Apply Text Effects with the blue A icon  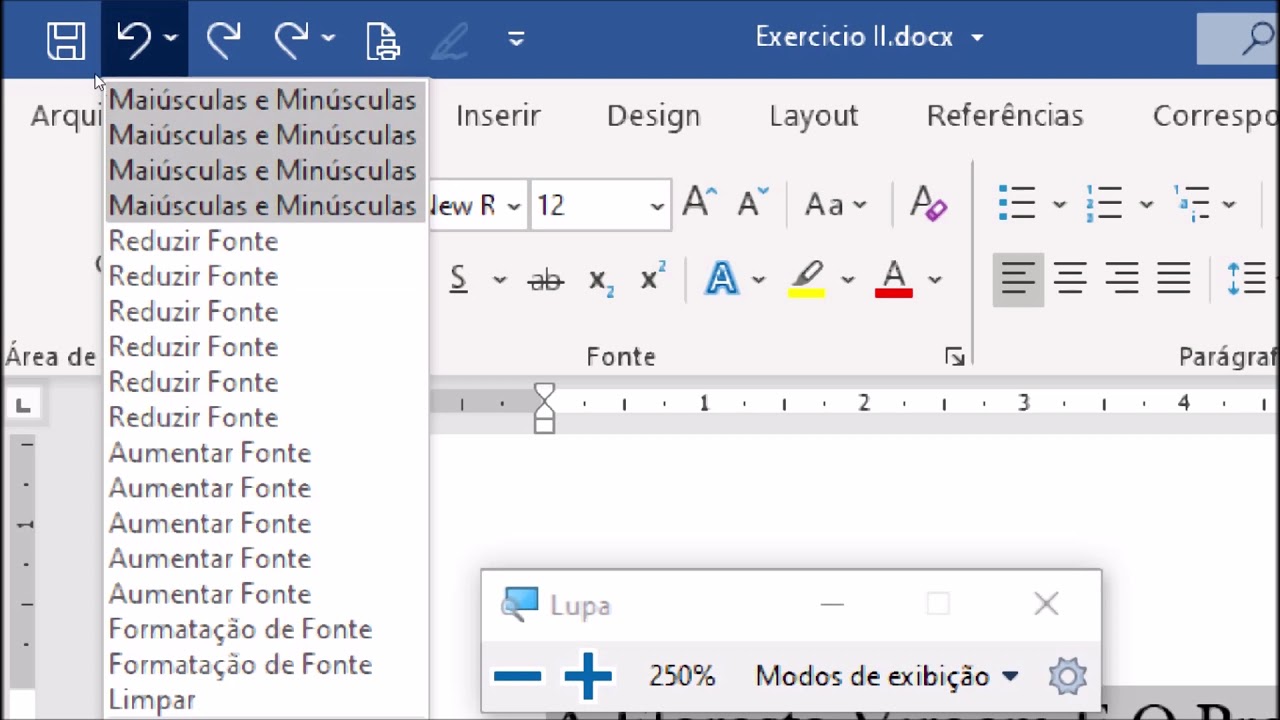(721, 279)
